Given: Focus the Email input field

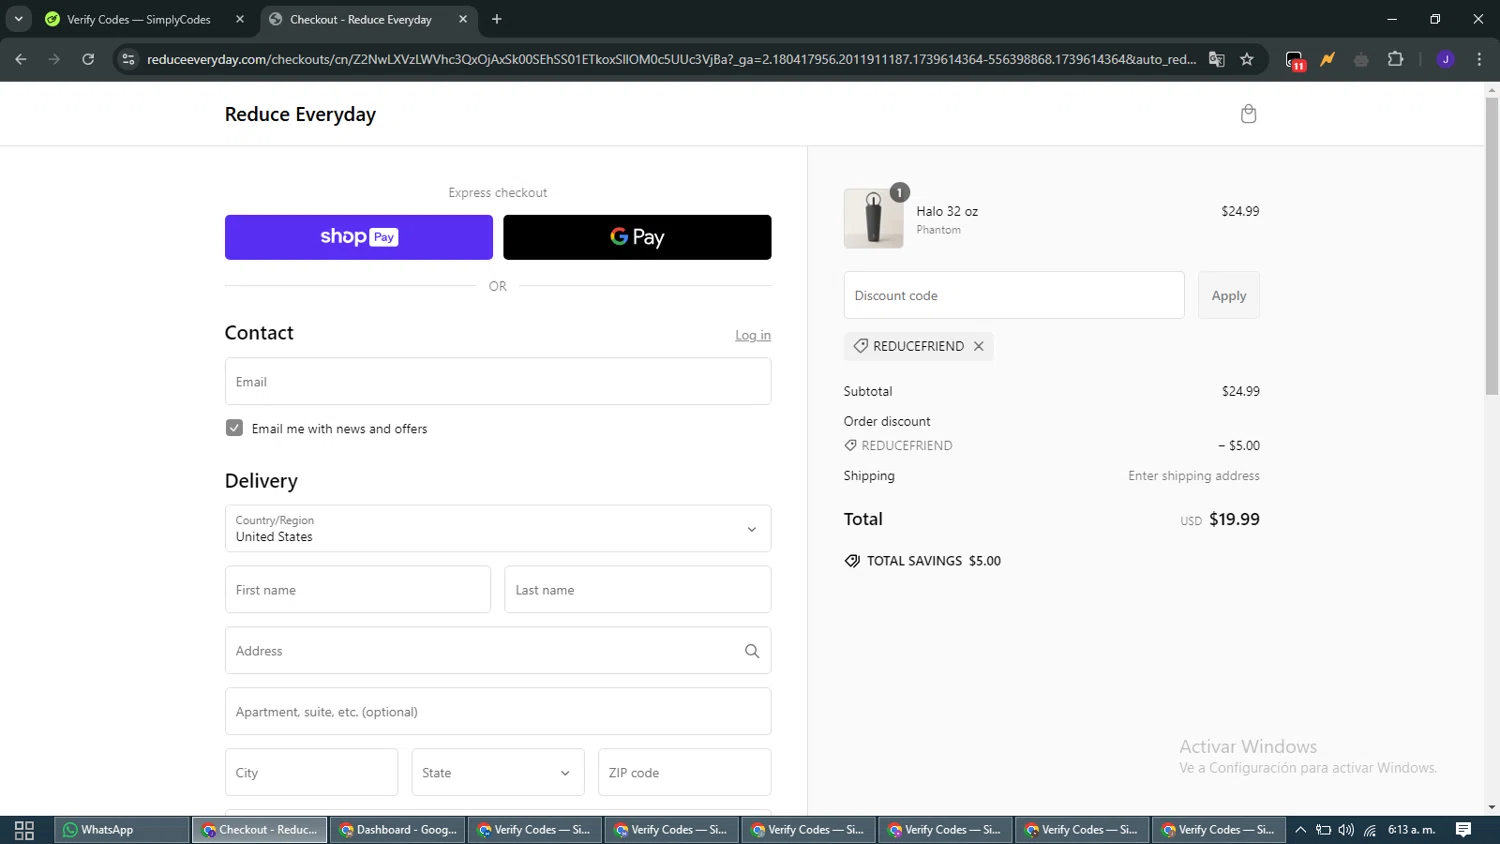Looking at the screenshot, I should coord(498,381).
